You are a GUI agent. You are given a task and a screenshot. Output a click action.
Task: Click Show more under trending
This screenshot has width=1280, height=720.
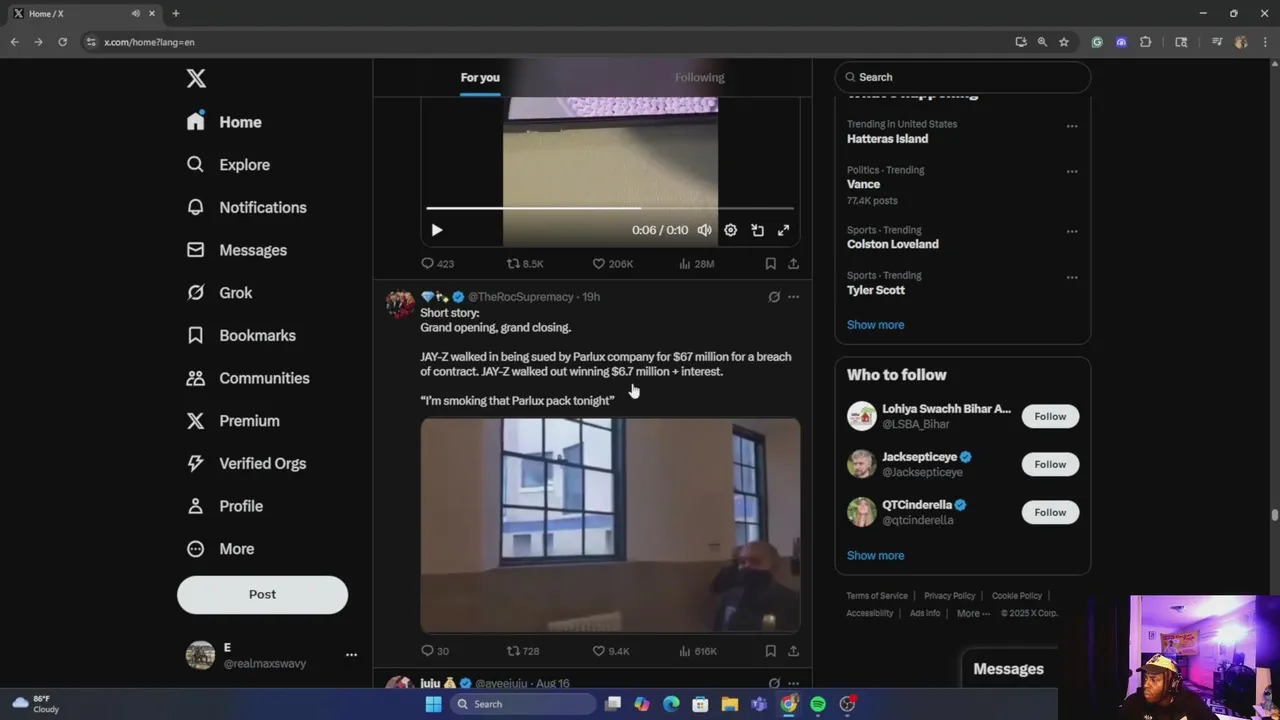[875, 325]
